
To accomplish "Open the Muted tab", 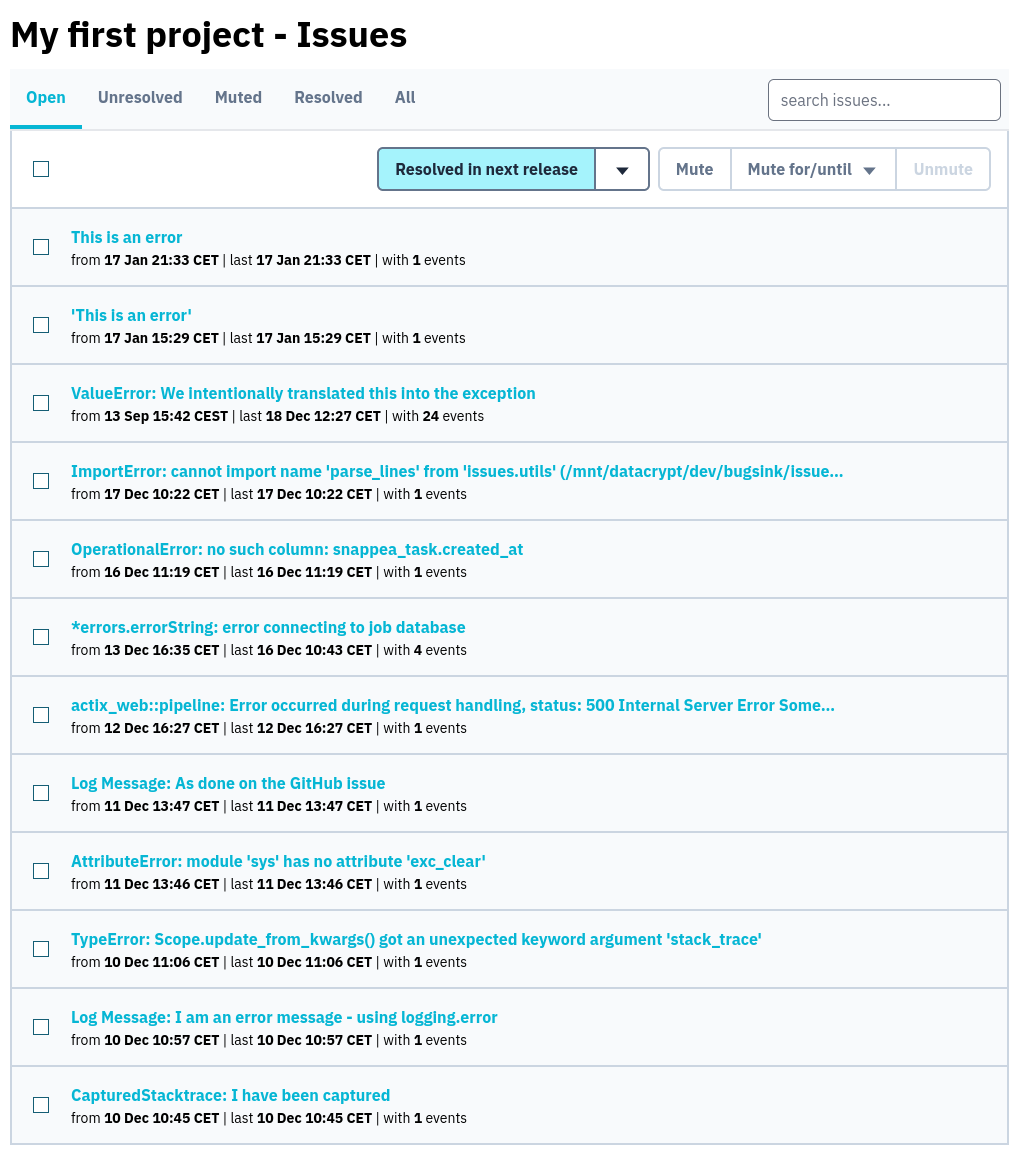I will pyautogui.click(x=238, y=98).
